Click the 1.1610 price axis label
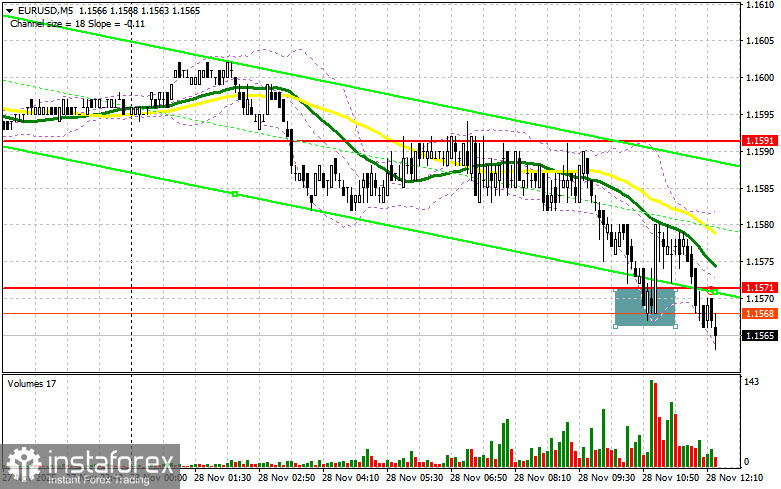Screen dimensions: 781x489 (760, 4)
